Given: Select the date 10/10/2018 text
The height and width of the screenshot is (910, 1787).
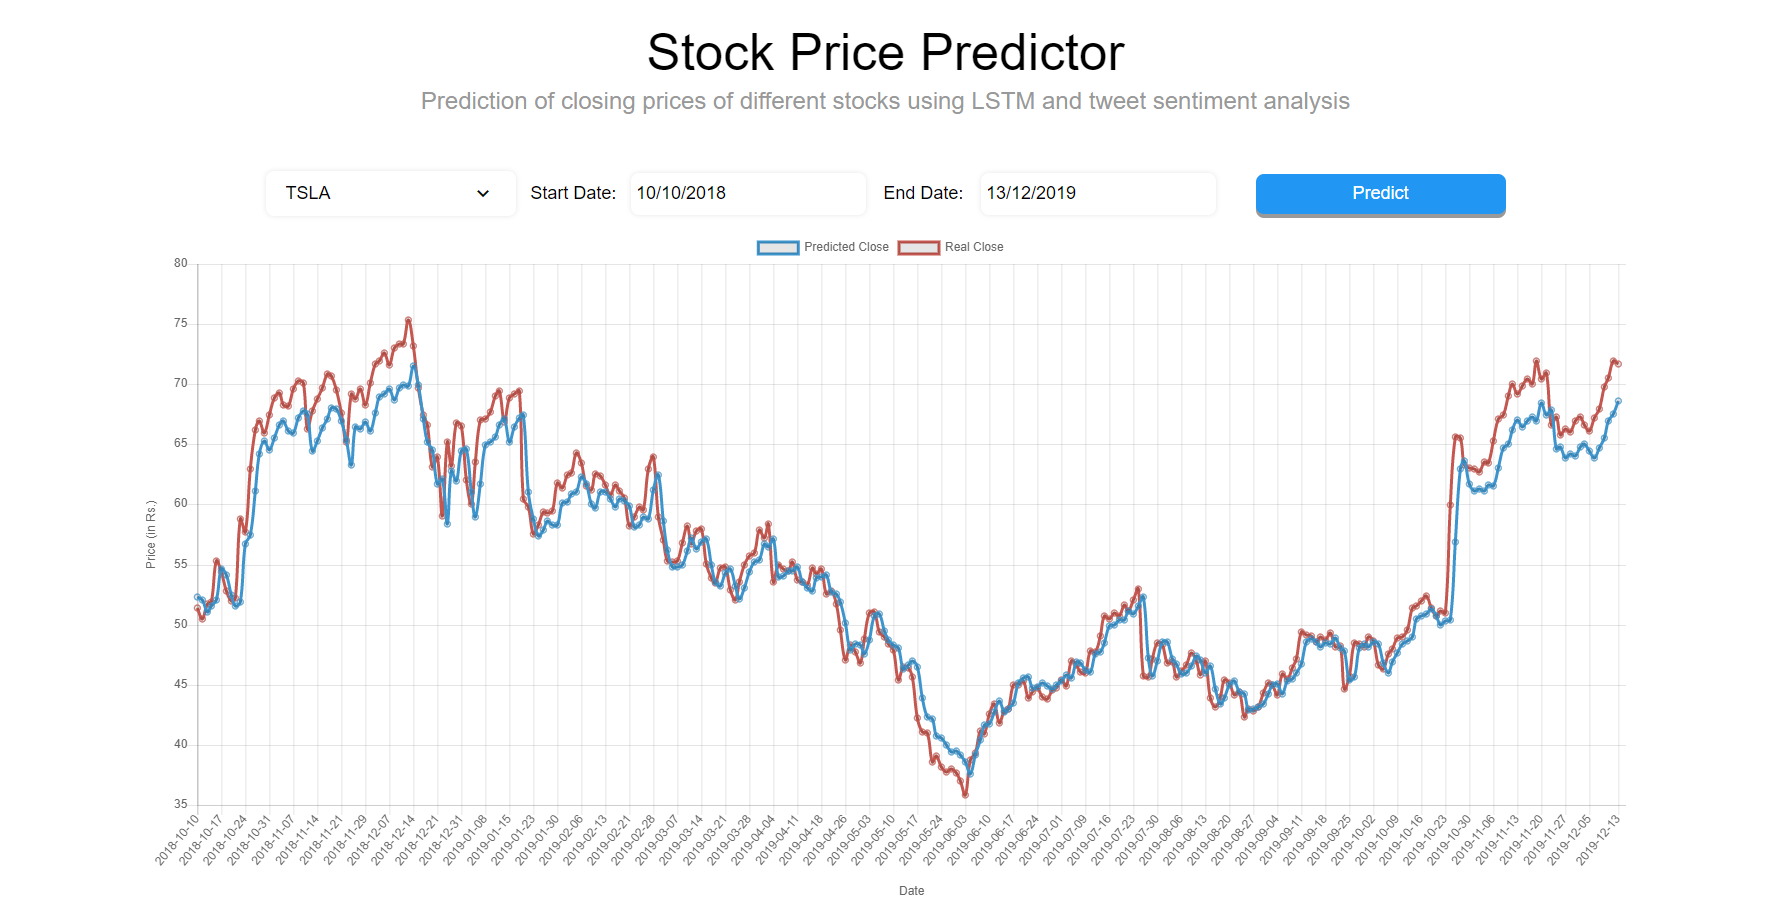Looking at the screenshot, I should [681, 193].
